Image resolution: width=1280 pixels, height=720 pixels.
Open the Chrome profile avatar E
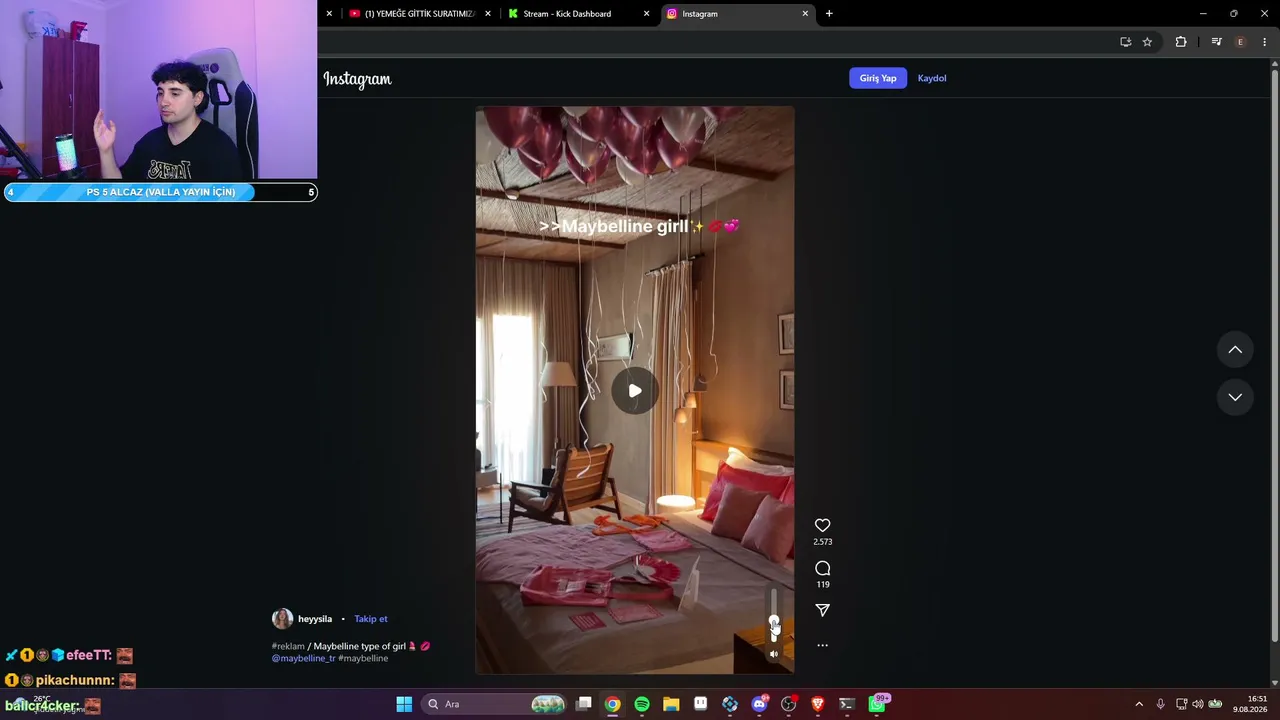tap(1241, 42)
